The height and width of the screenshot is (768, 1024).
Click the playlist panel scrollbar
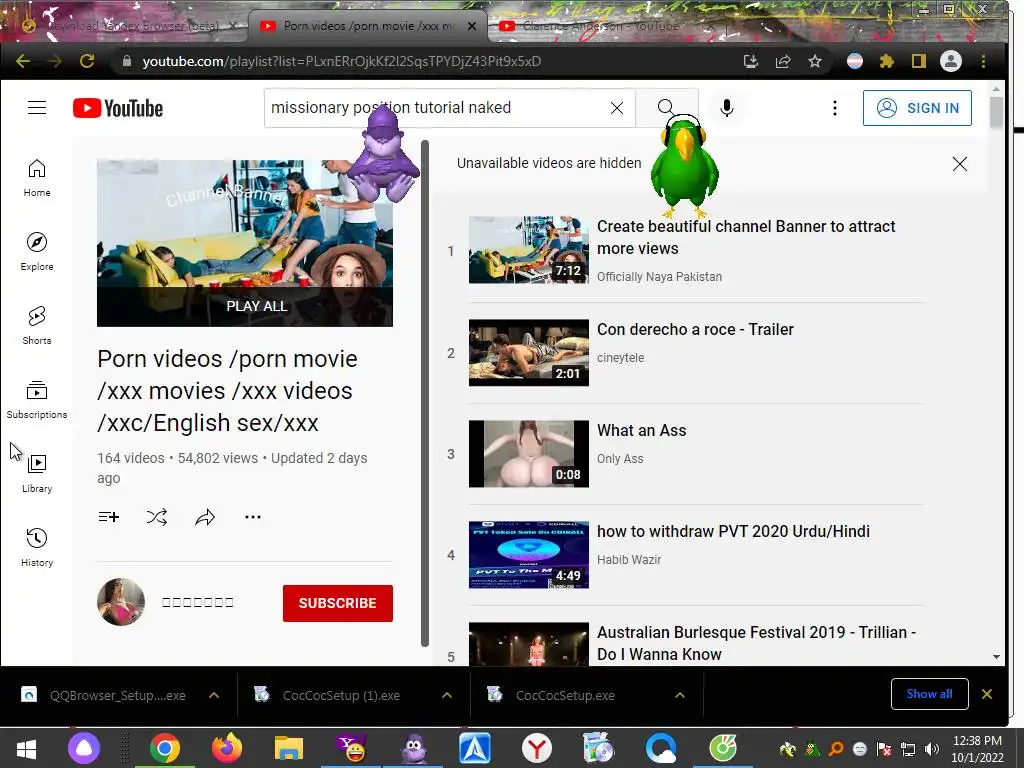(x=424, y=393)
